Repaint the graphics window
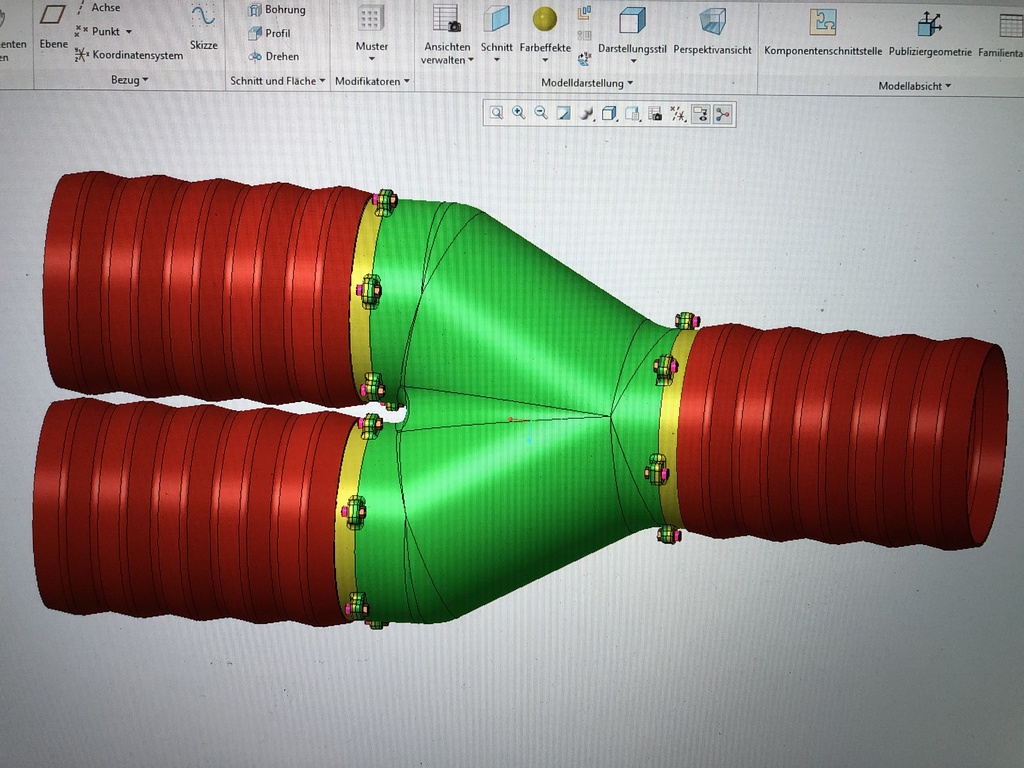 point(563,114)
